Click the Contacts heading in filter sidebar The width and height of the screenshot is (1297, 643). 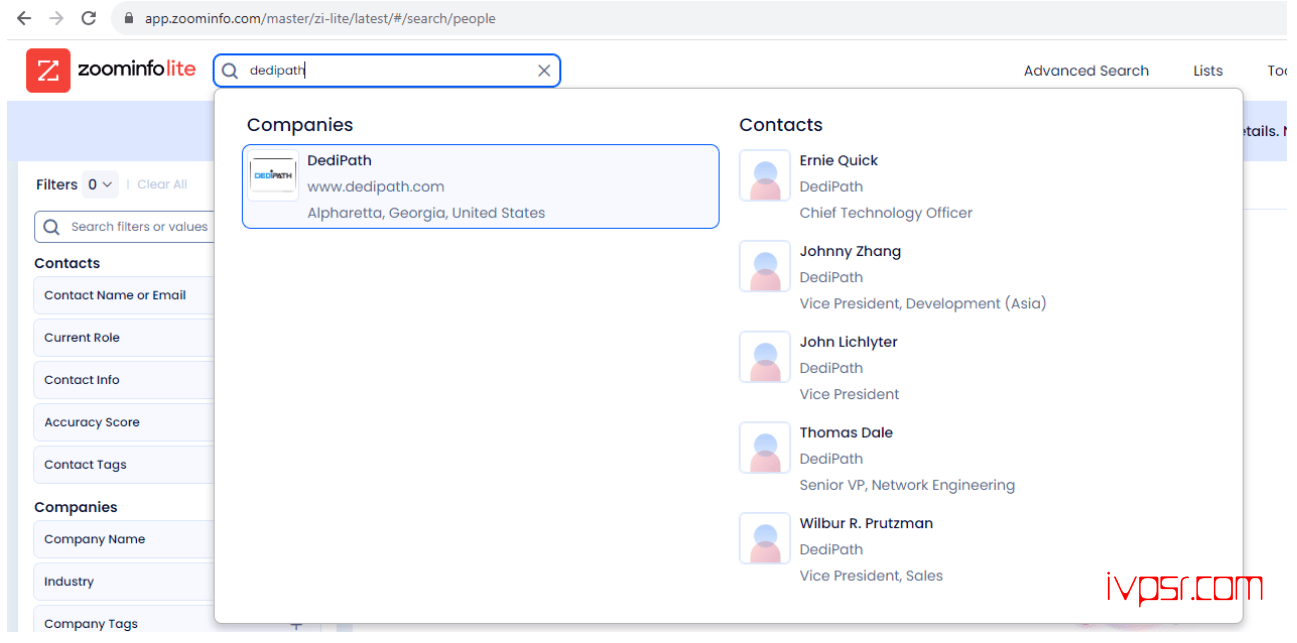(x=67, y=263)
